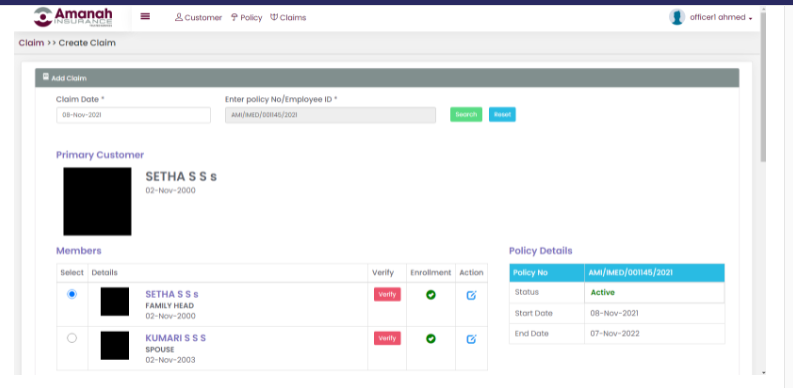Click the primary customer photo thumbnail

(97, 201)
